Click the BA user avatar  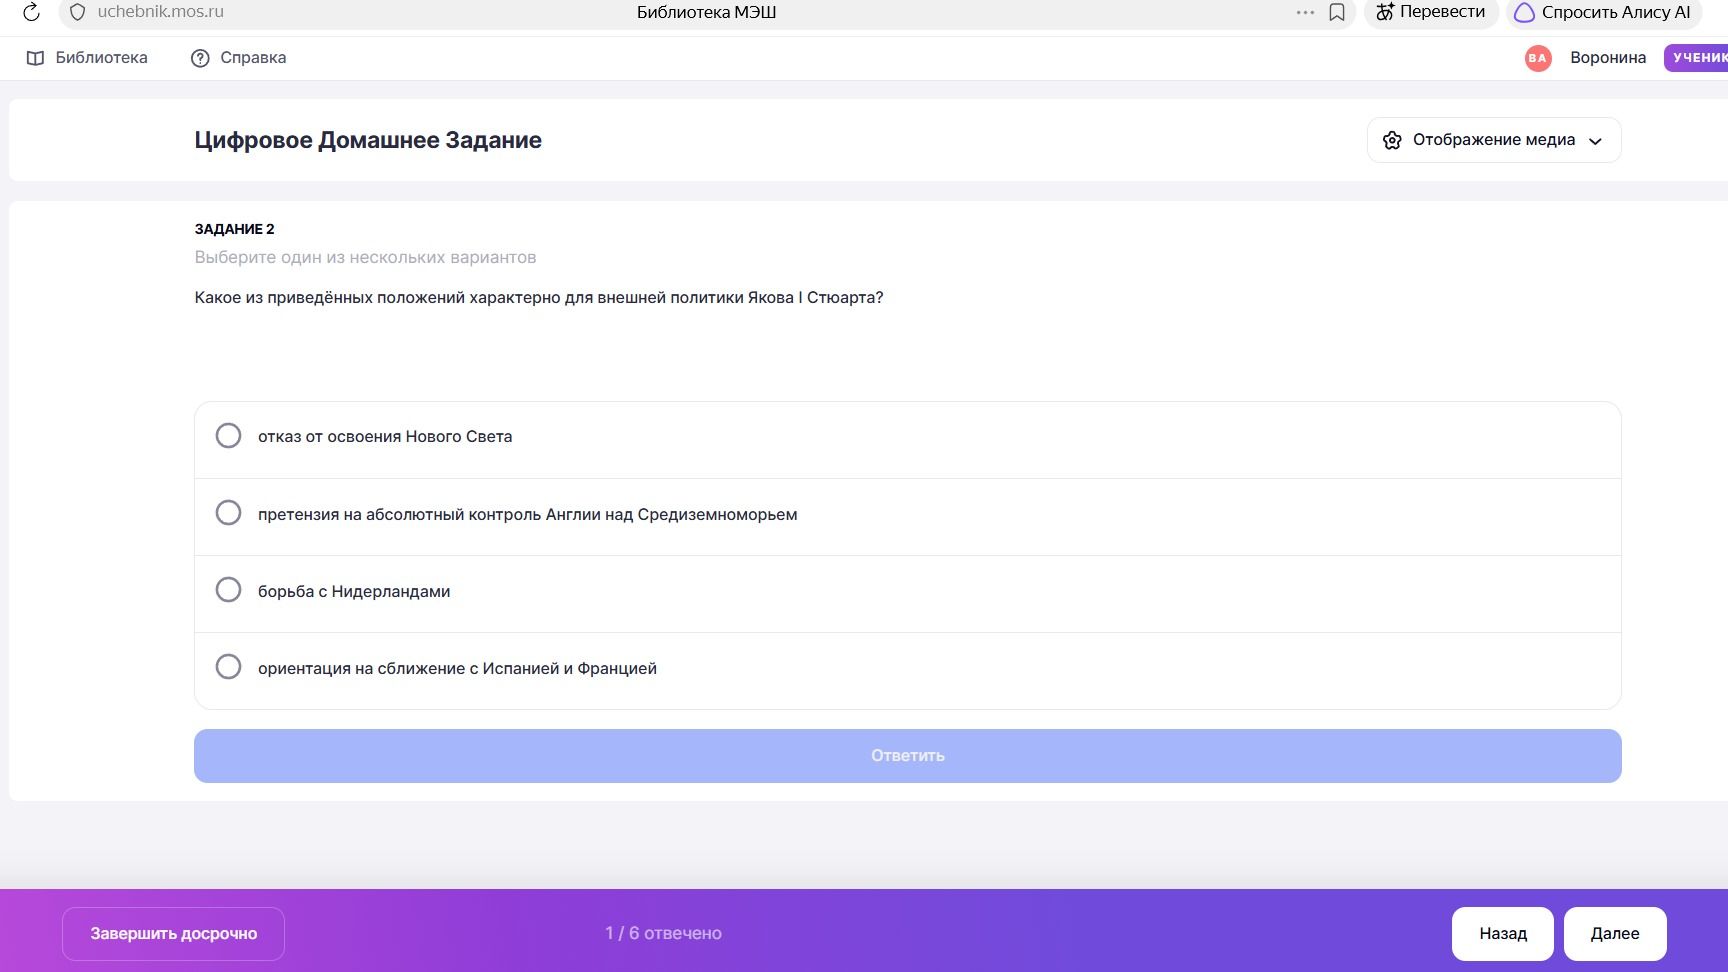click(x=1538, y=58)
